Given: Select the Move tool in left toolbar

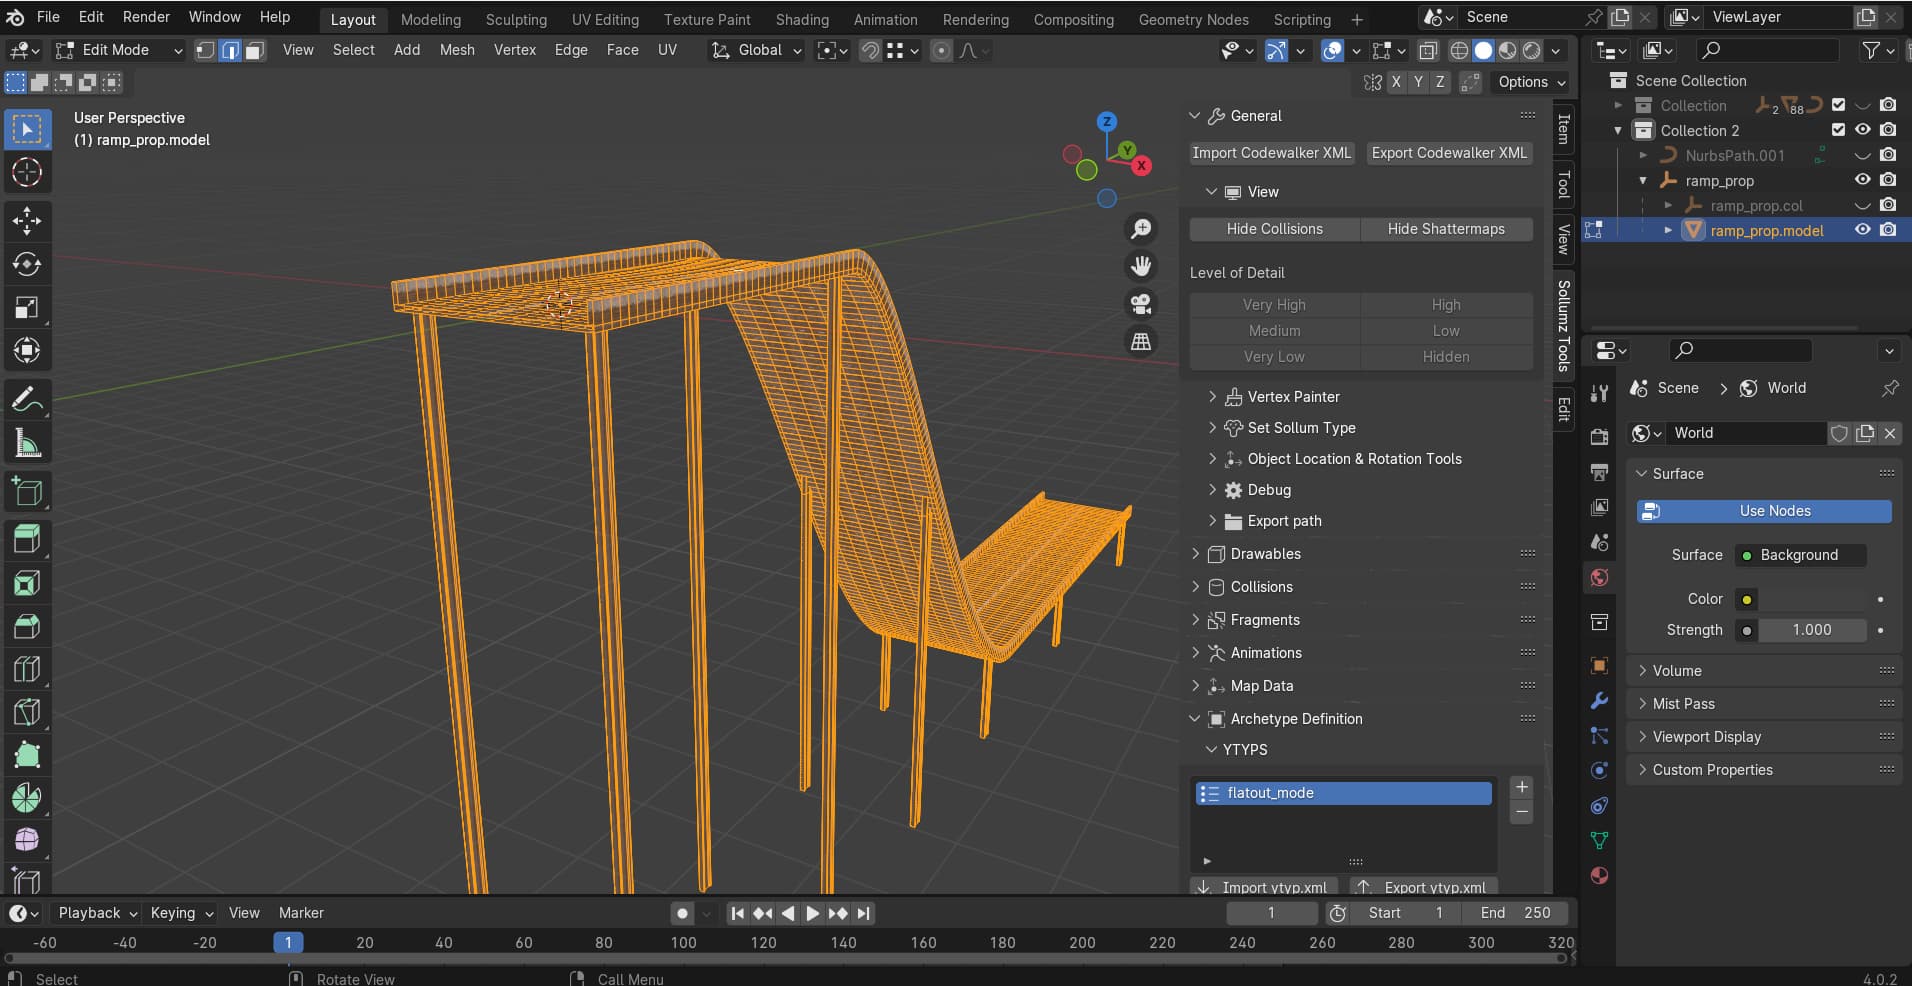Looking at the screenshot, I should [x=27, y=221].
